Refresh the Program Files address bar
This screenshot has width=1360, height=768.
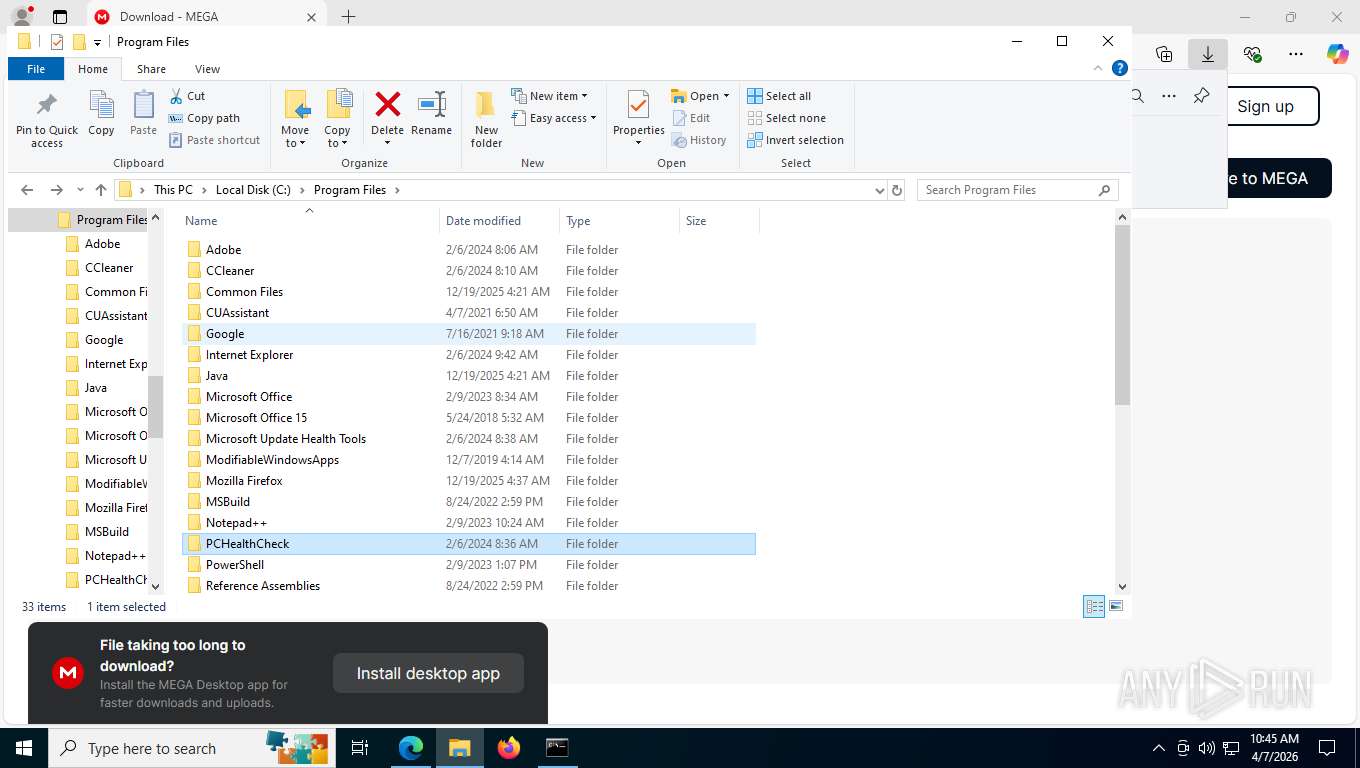897,190
